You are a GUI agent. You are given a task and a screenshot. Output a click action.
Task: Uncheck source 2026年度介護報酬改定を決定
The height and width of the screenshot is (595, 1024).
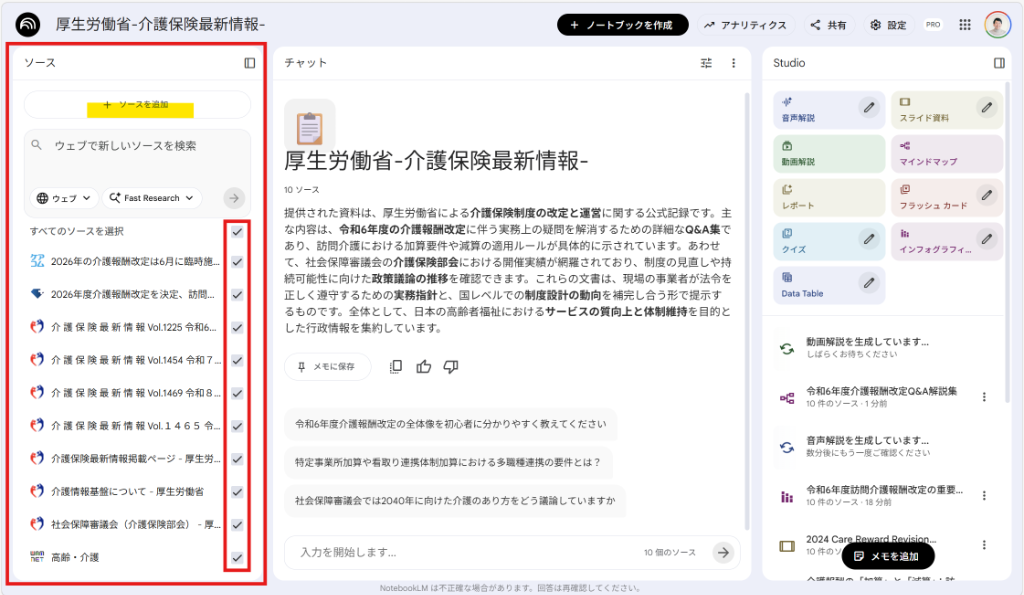click(x=237, y=295)
